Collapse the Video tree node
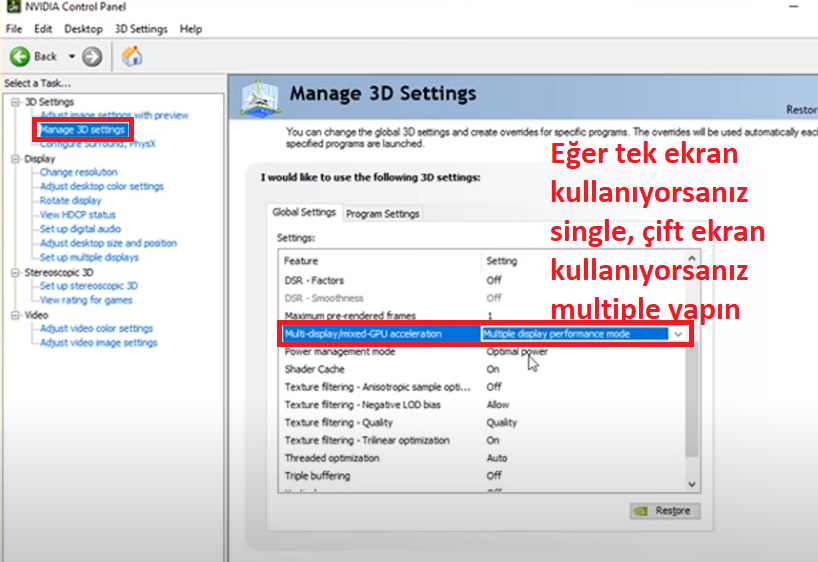This screenshot has width=818, height=562. pyautogui.click(x=16, y=315)
